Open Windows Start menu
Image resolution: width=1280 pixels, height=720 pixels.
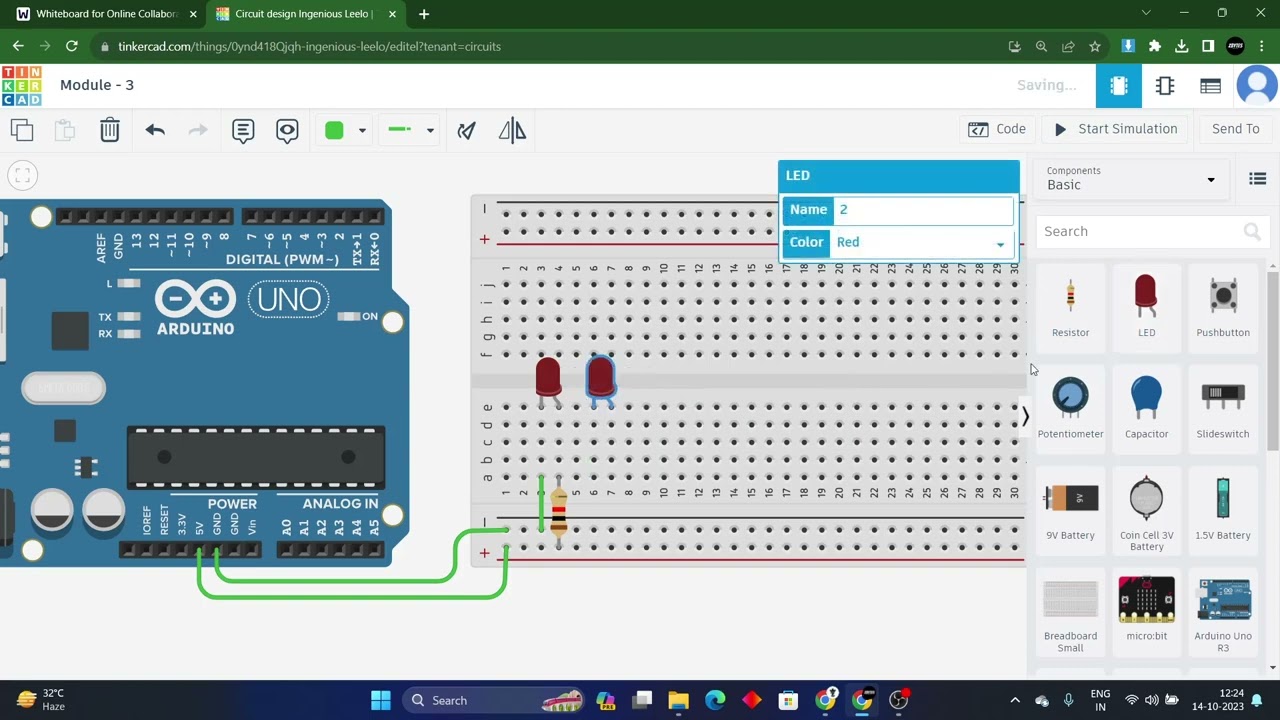381,700
